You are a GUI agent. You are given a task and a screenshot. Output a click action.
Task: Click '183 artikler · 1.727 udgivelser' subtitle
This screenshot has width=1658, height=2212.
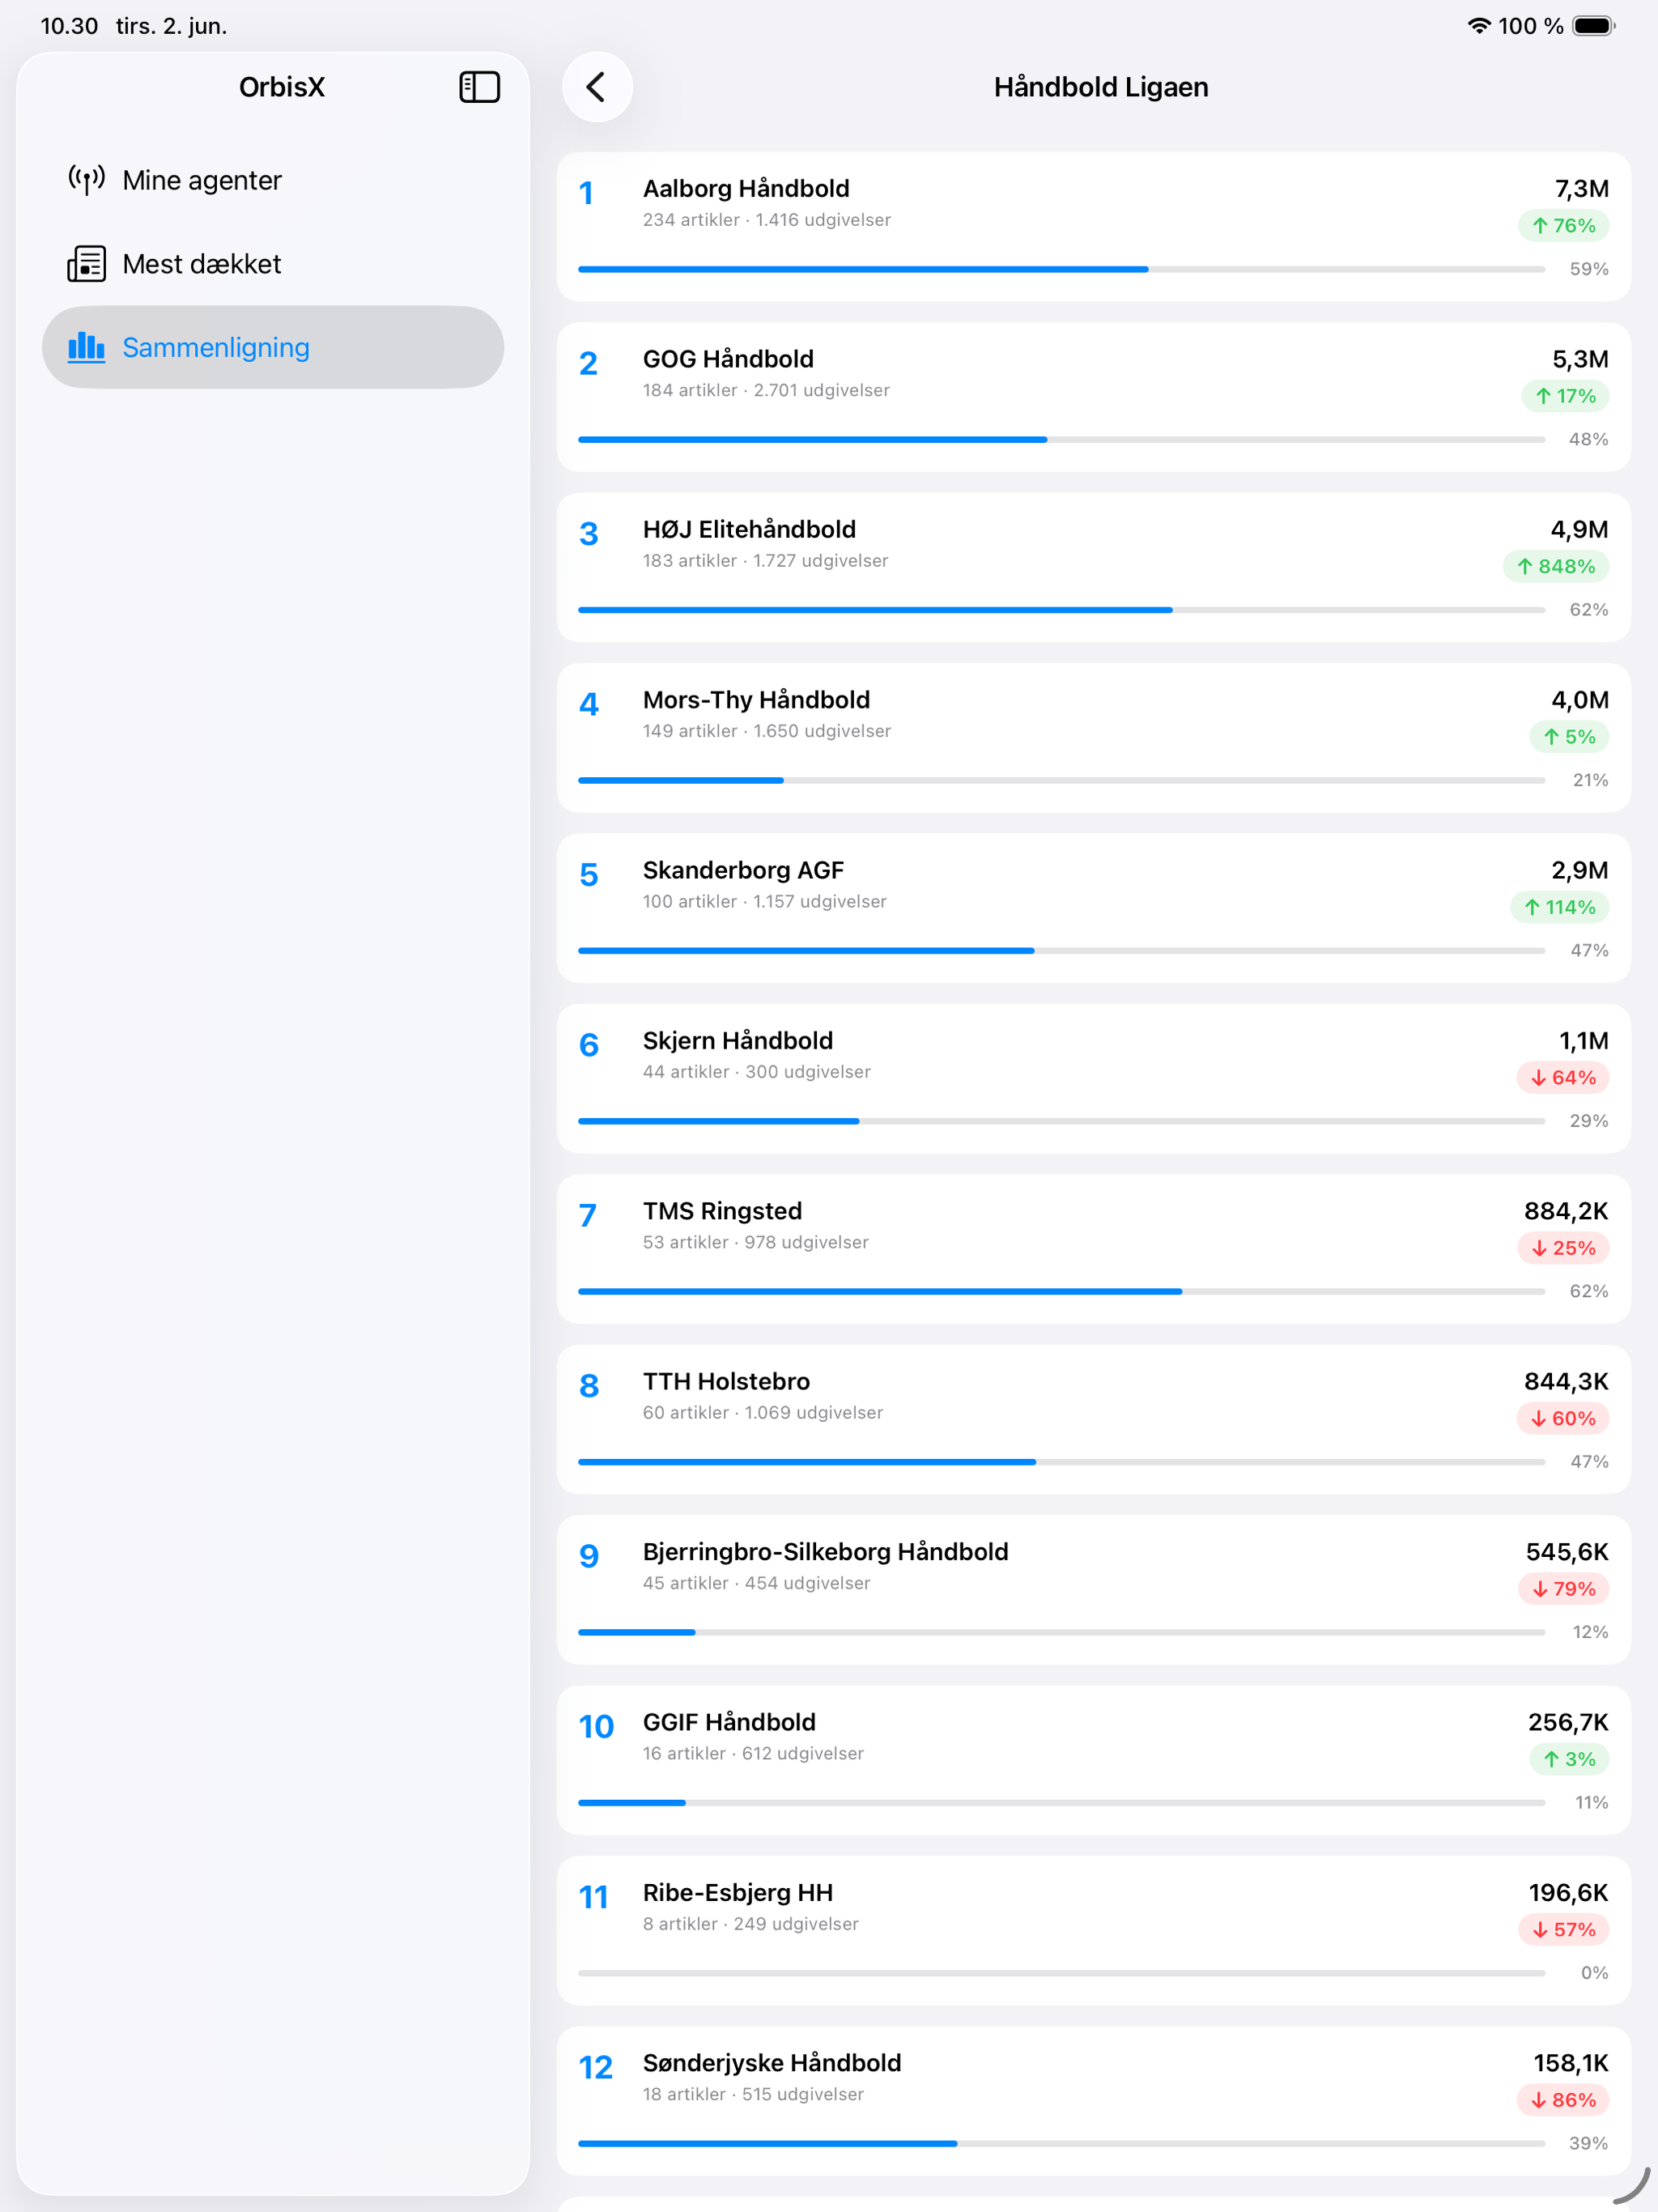[x=766, y=561]
